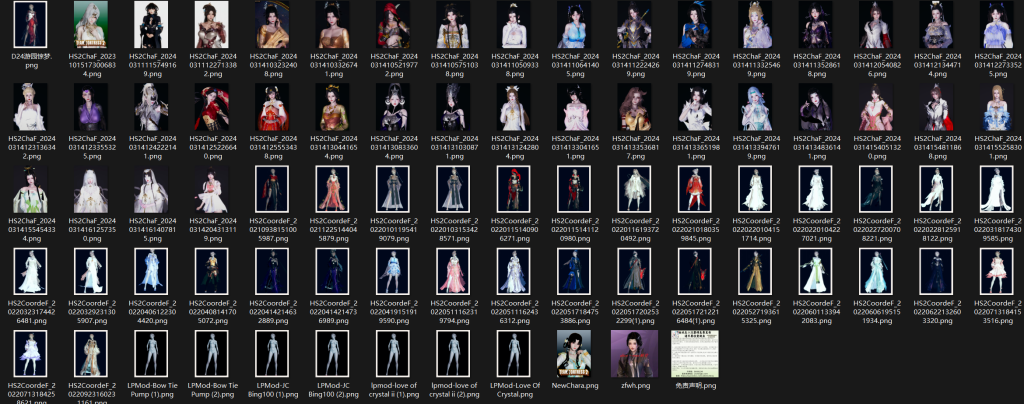1024x404 pixels.
Task: Pick lpmod-love of crystal ii (2).png
Action: tap(454, 352)
